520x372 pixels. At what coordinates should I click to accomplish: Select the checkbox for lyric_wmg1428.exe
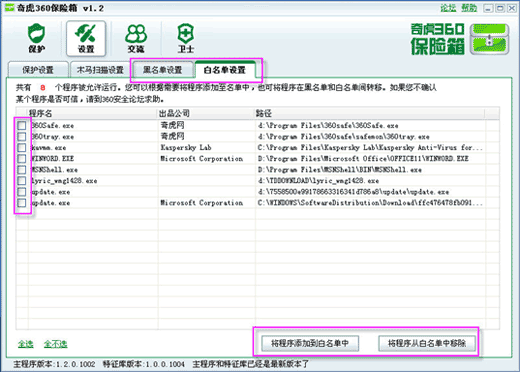pos(22,181)
